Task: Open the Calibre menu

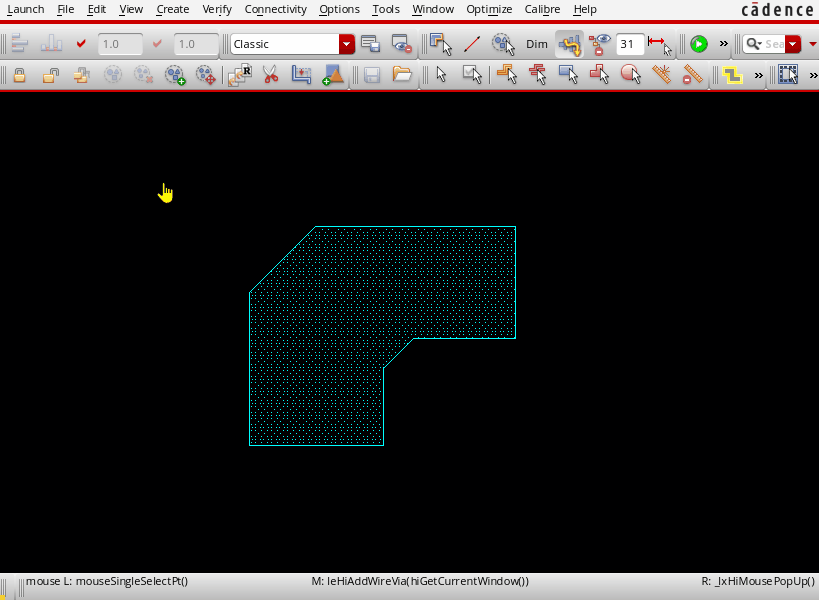Action: (542, 9)
